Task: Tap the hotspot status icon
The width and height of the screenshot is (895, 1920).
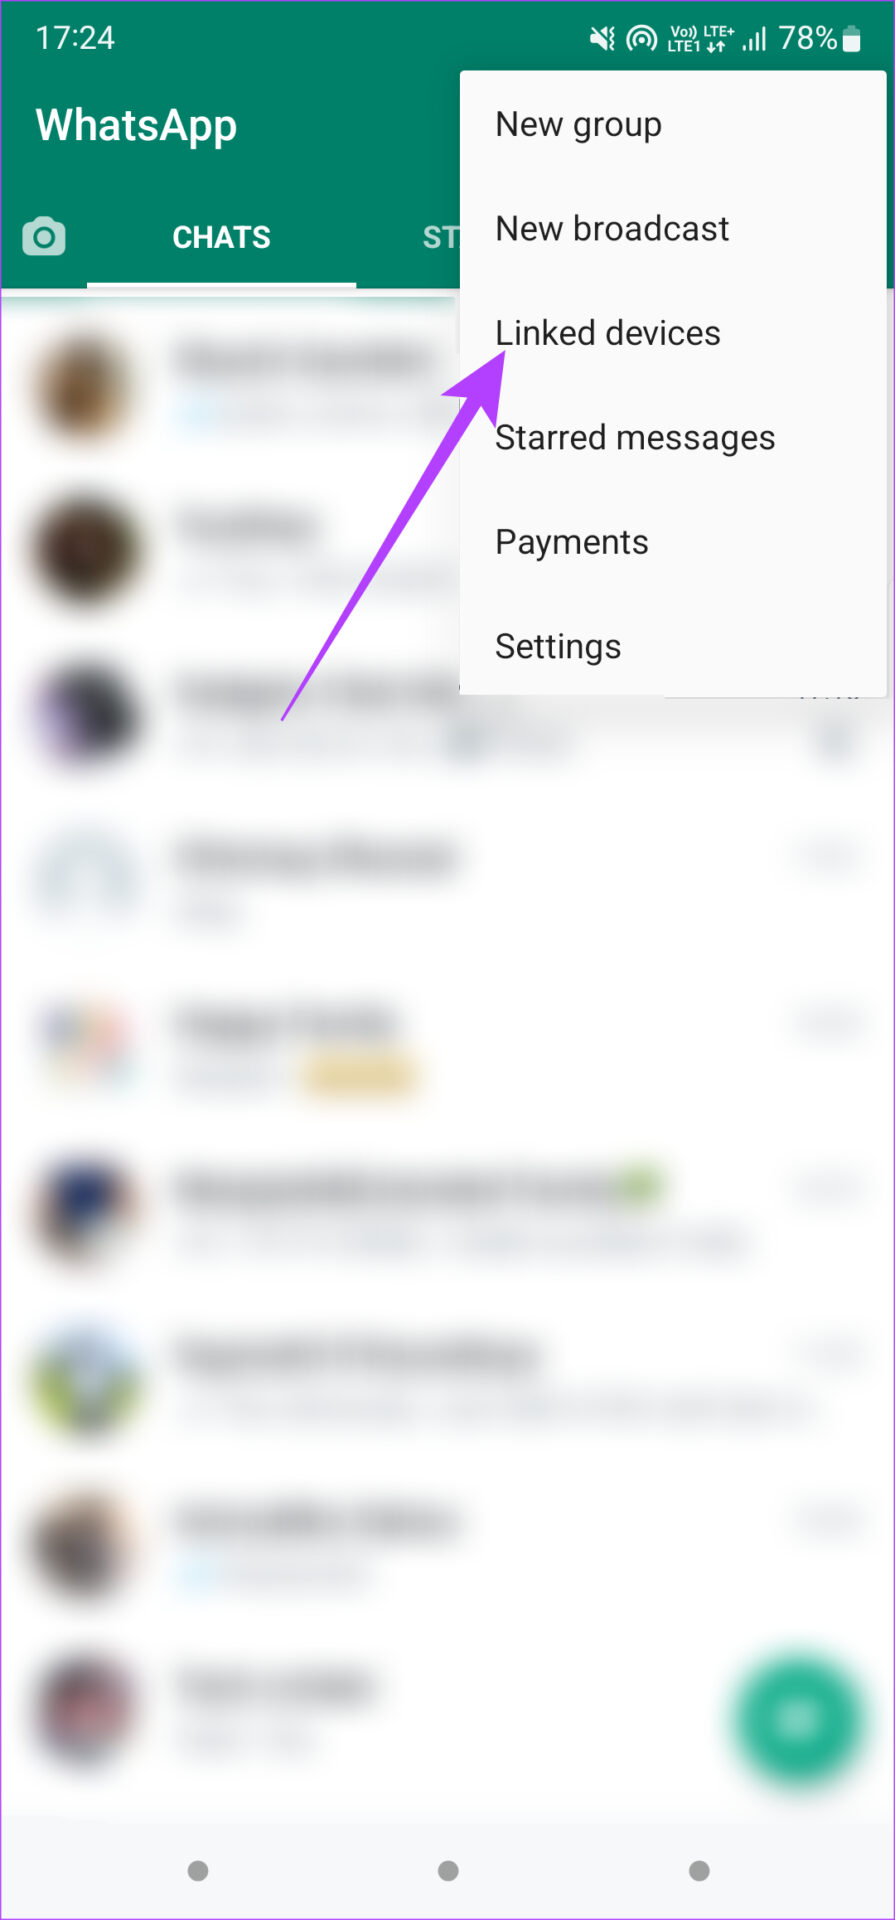Action: [642, 39]
